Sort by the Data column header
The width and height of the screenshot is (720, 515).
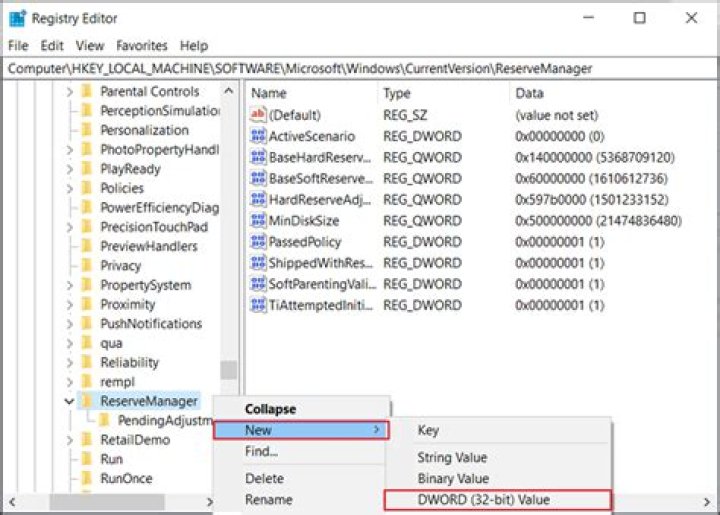[x=529, y=93]
